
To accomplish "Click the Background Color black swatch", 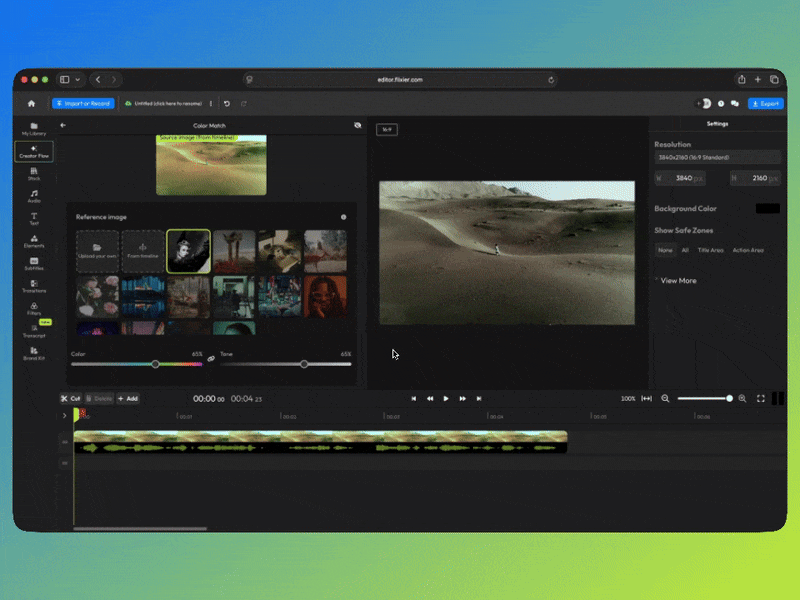I will click(767, 208).
